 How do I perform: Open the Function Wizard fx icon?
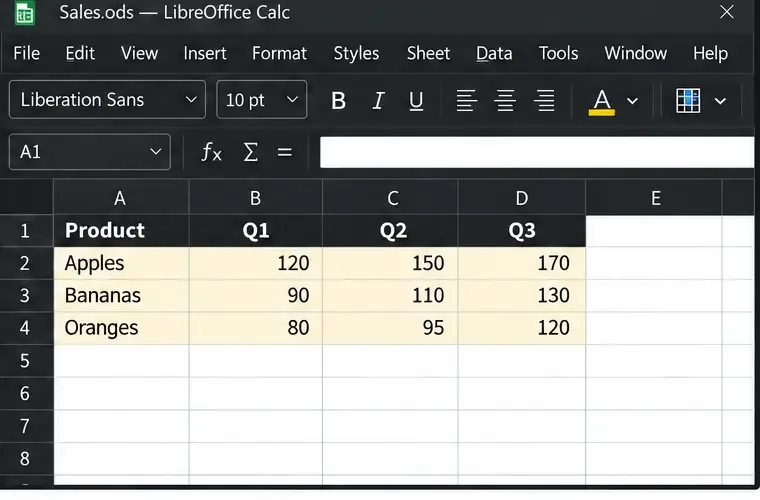(211, 152)
